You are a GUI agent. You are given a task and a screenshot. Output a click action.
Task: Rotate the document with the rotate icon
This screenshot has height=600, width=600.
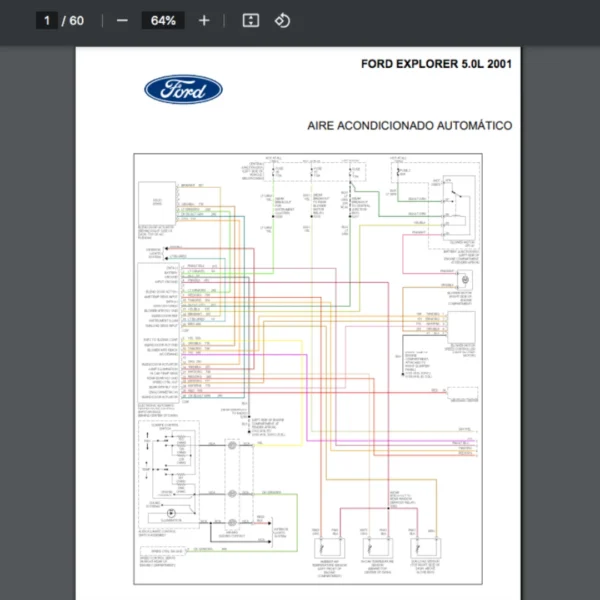point(282,20)
